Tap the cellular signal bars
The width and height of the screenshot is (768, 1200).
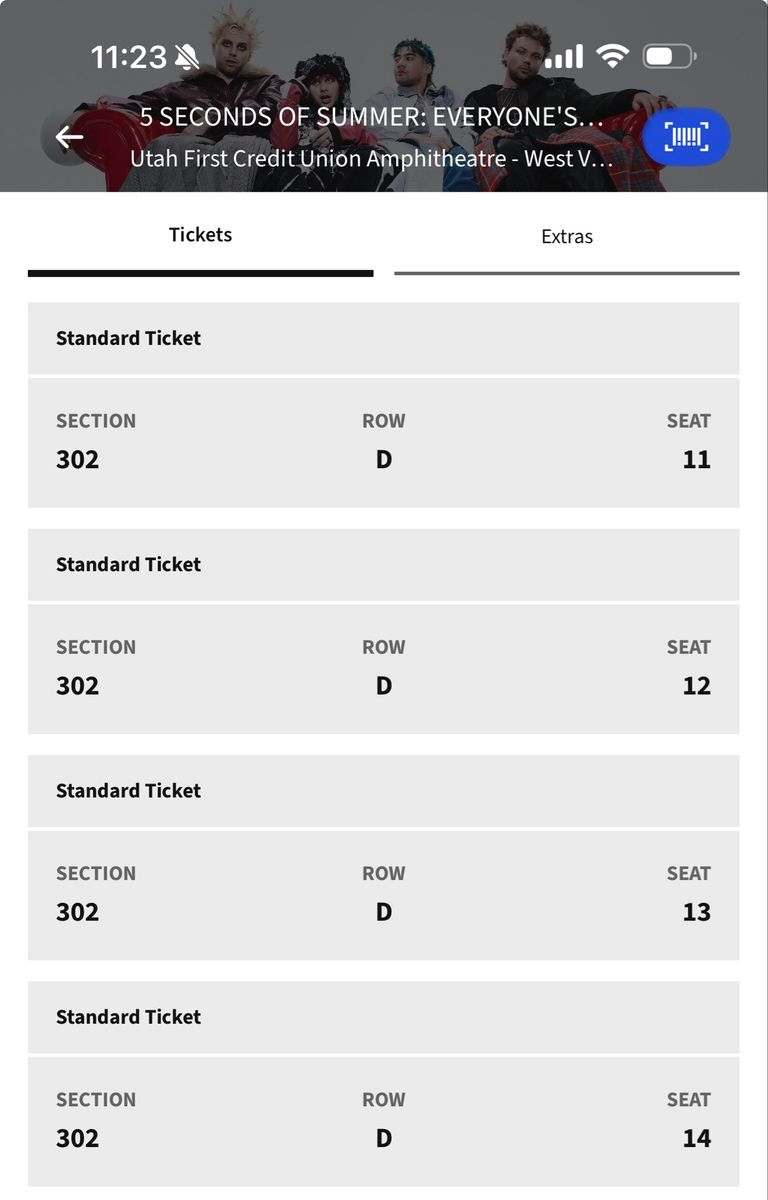point(563,56)
